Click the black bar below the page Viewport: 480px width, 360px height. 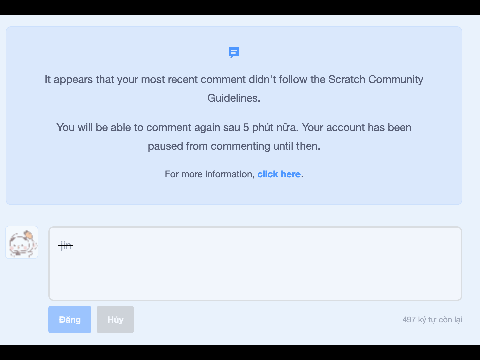click(x=240, y=352)
